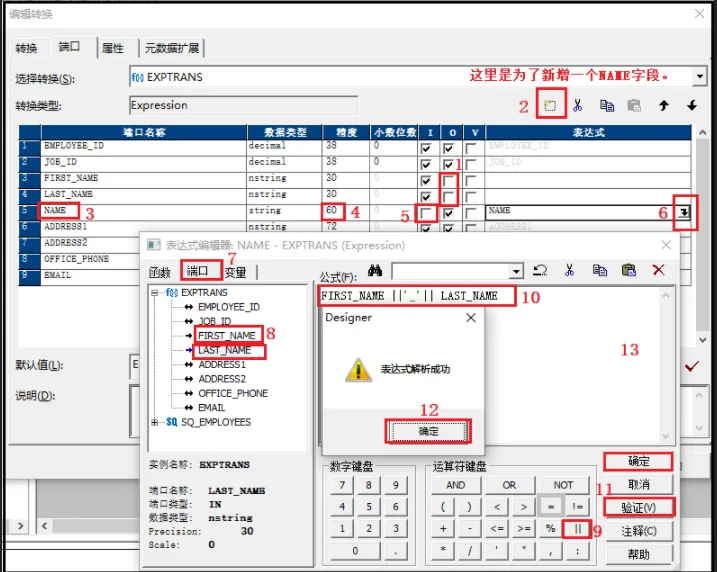Viewport: 717px width, 572px height.
Task: Switch to the 属性 tab
Action: click(x=113, y=48)
